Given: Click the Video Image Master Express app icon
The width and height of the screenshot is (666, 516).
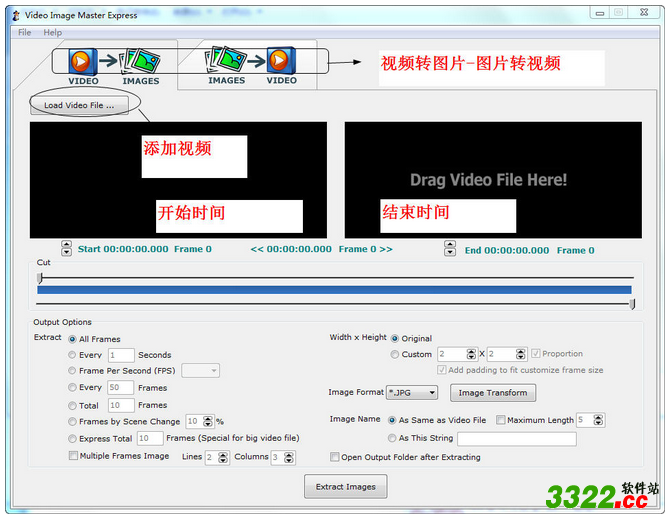Looking at the screenshot, I should pyautogui.click(x=16, y=16).
